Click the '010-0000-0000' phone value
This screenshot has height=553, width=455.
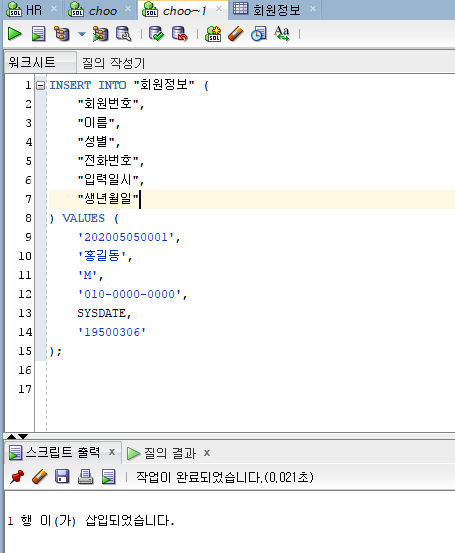pos(129,294)
